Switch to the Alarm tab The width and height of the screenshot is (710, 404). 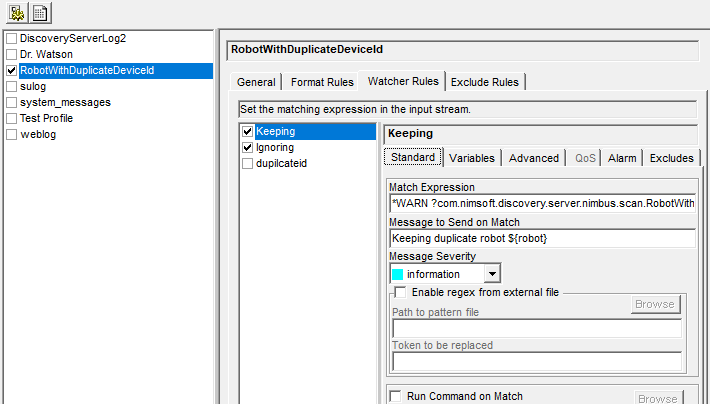click(x=622, y=158)
